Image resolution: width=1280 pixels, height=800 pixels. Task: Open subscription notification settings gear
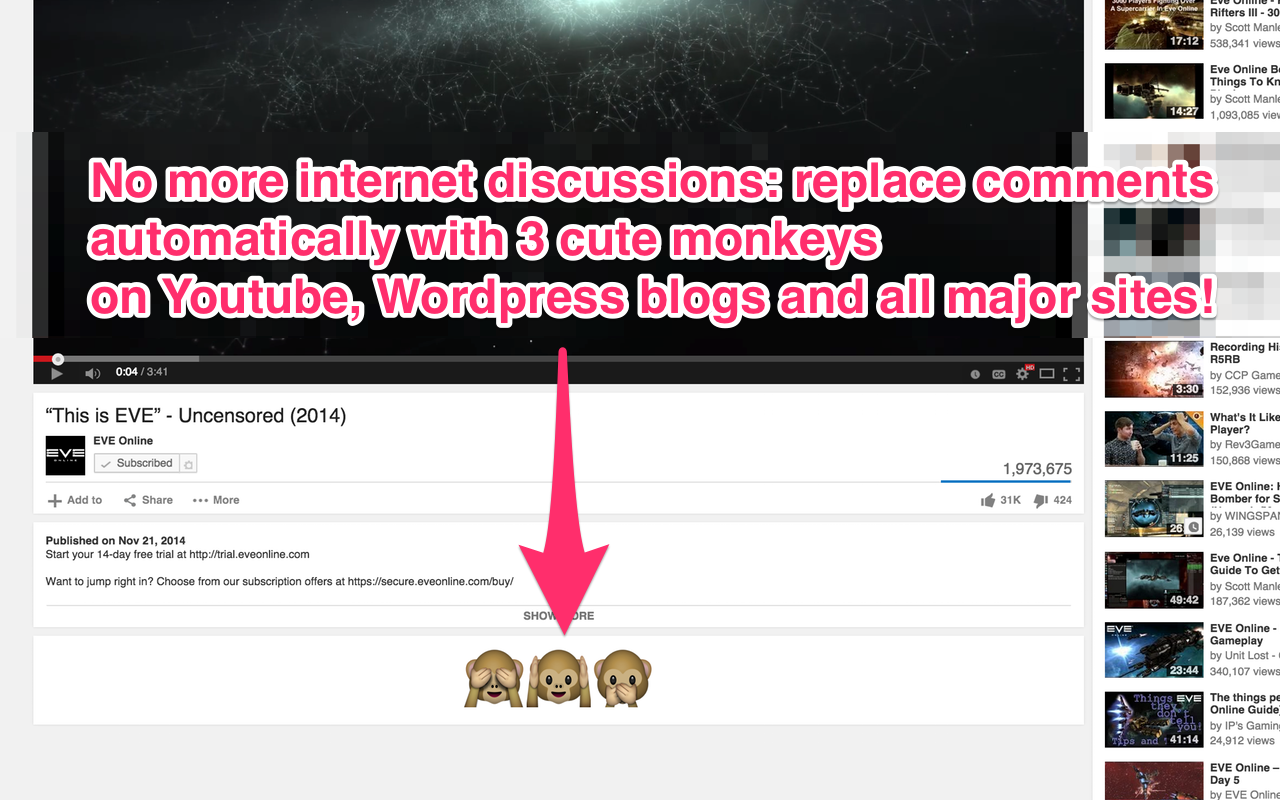(x=189, y=463)
